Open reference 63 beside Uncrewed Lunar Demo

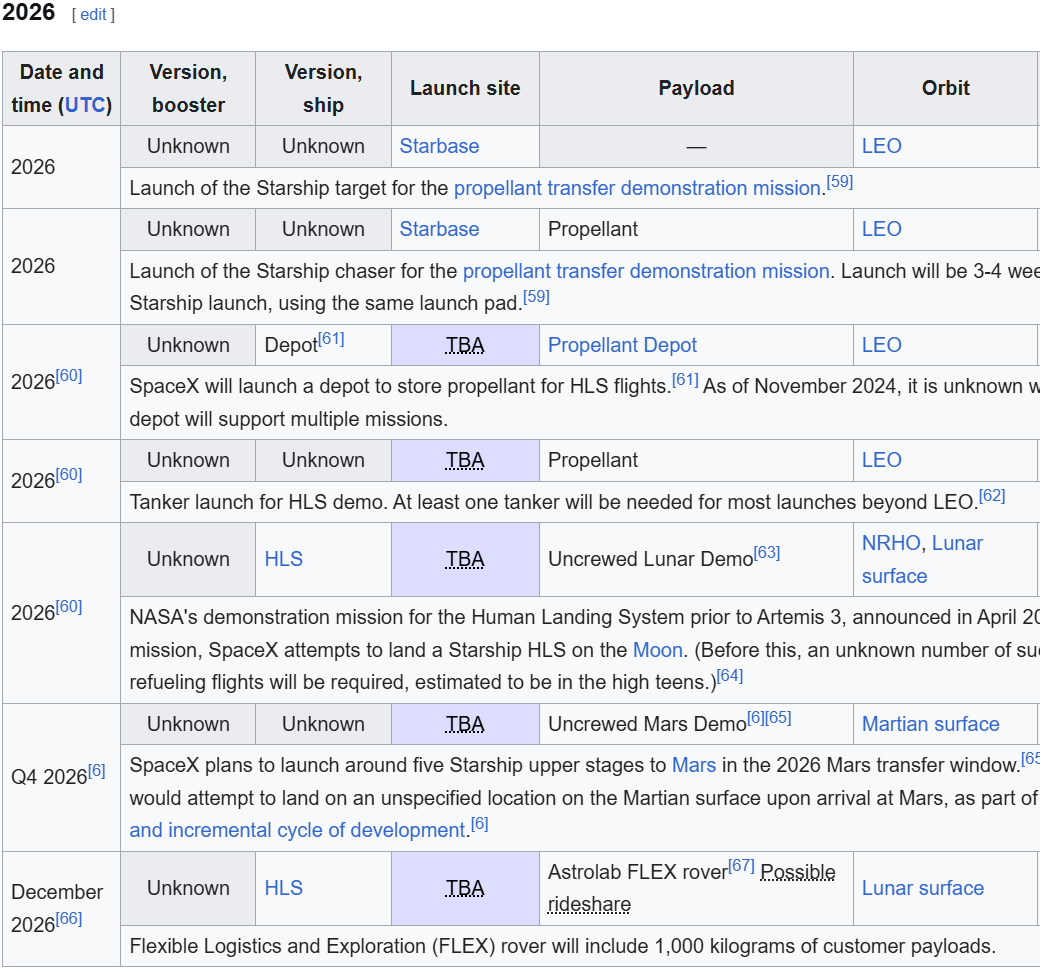coord(767,552)
